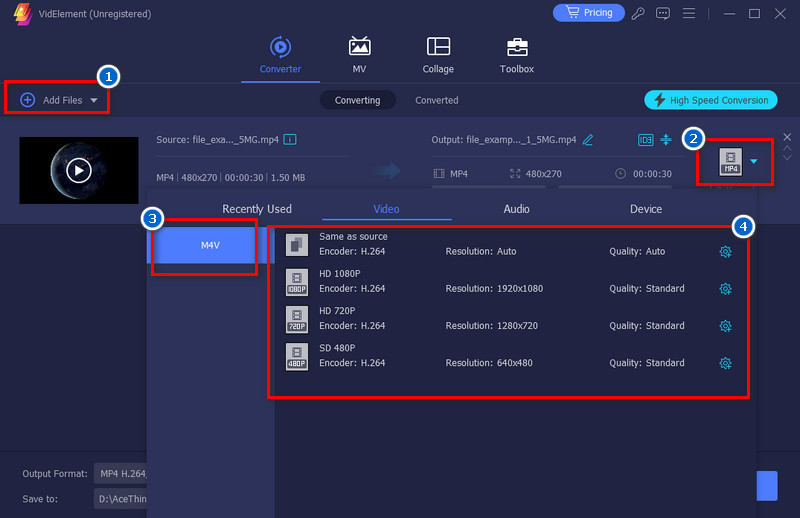Open source file info icon
800x518 pixels.
click(290, 139)
